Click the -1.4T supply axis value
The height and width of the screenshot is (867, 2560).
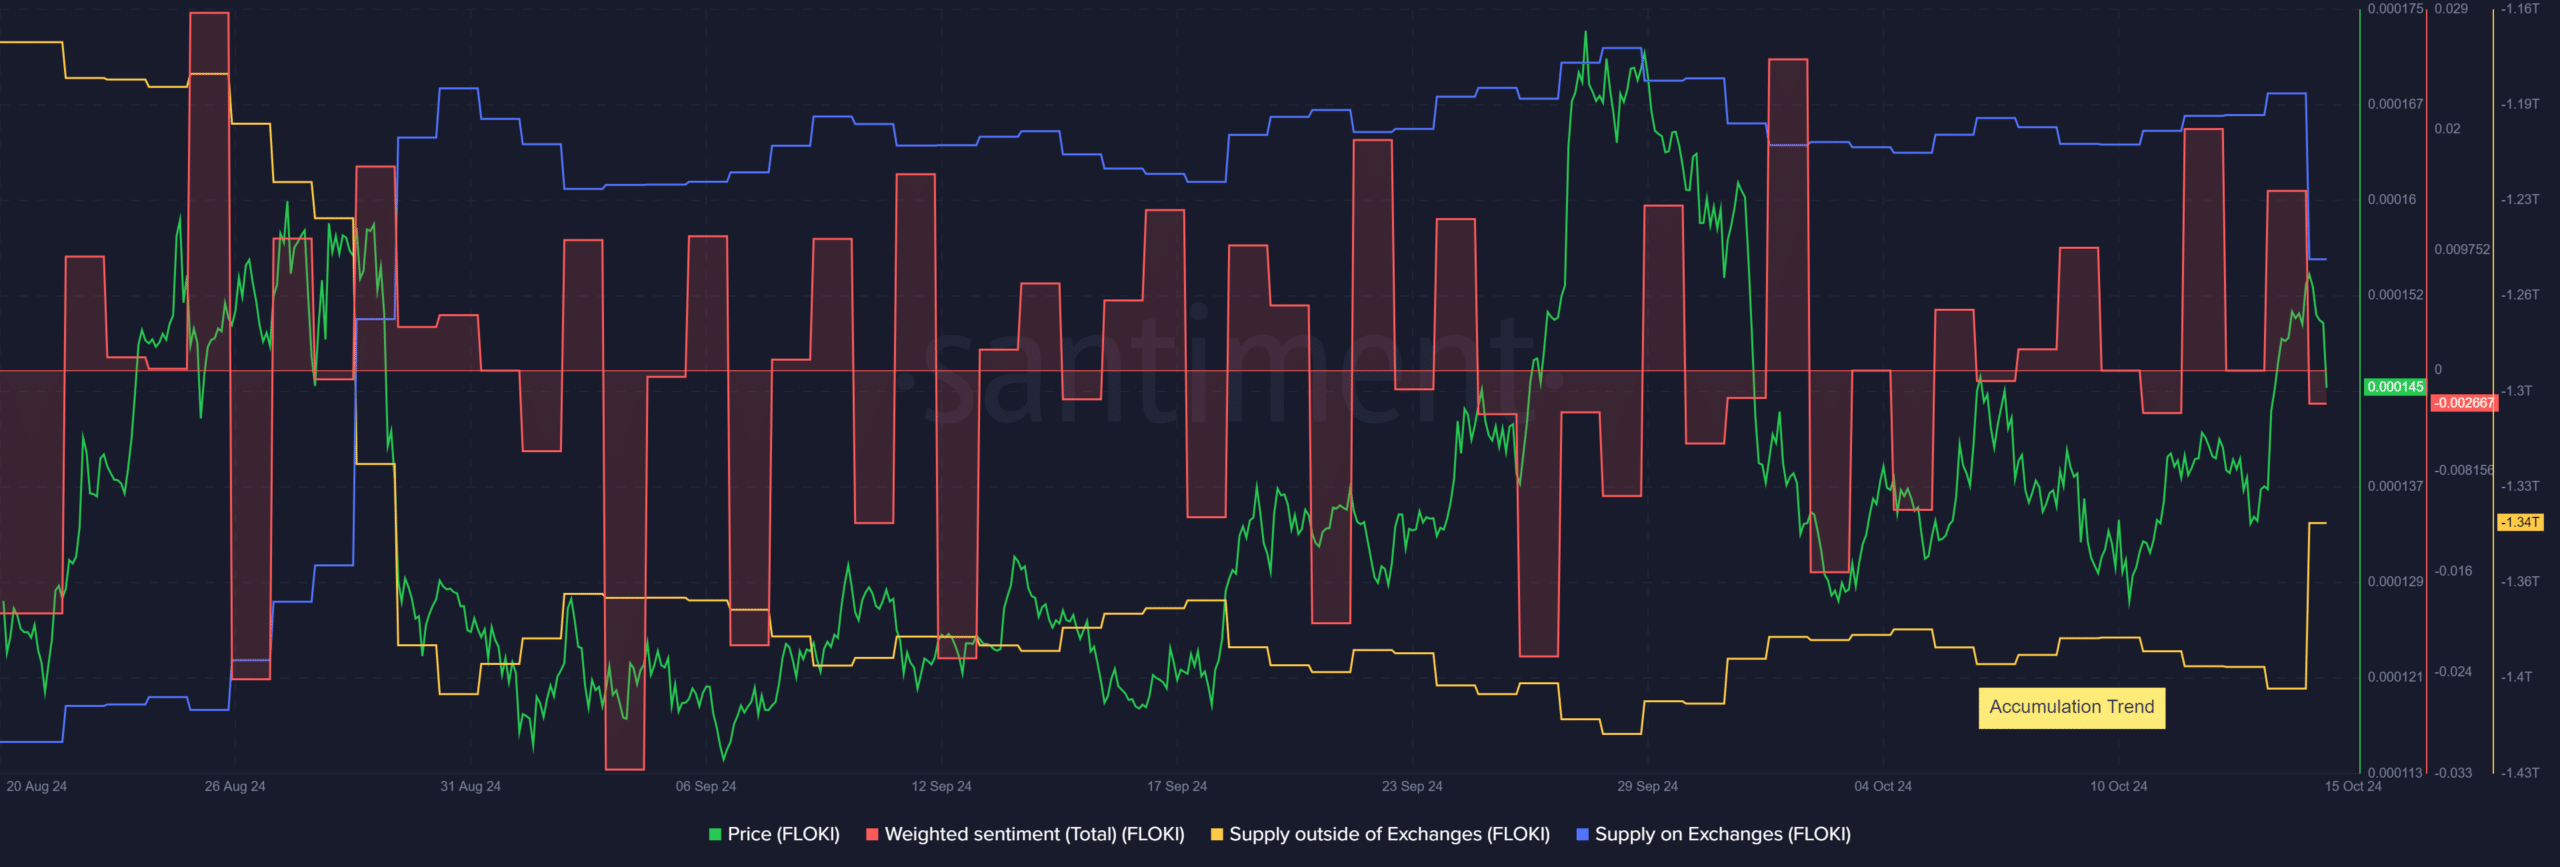(2517, 677)
